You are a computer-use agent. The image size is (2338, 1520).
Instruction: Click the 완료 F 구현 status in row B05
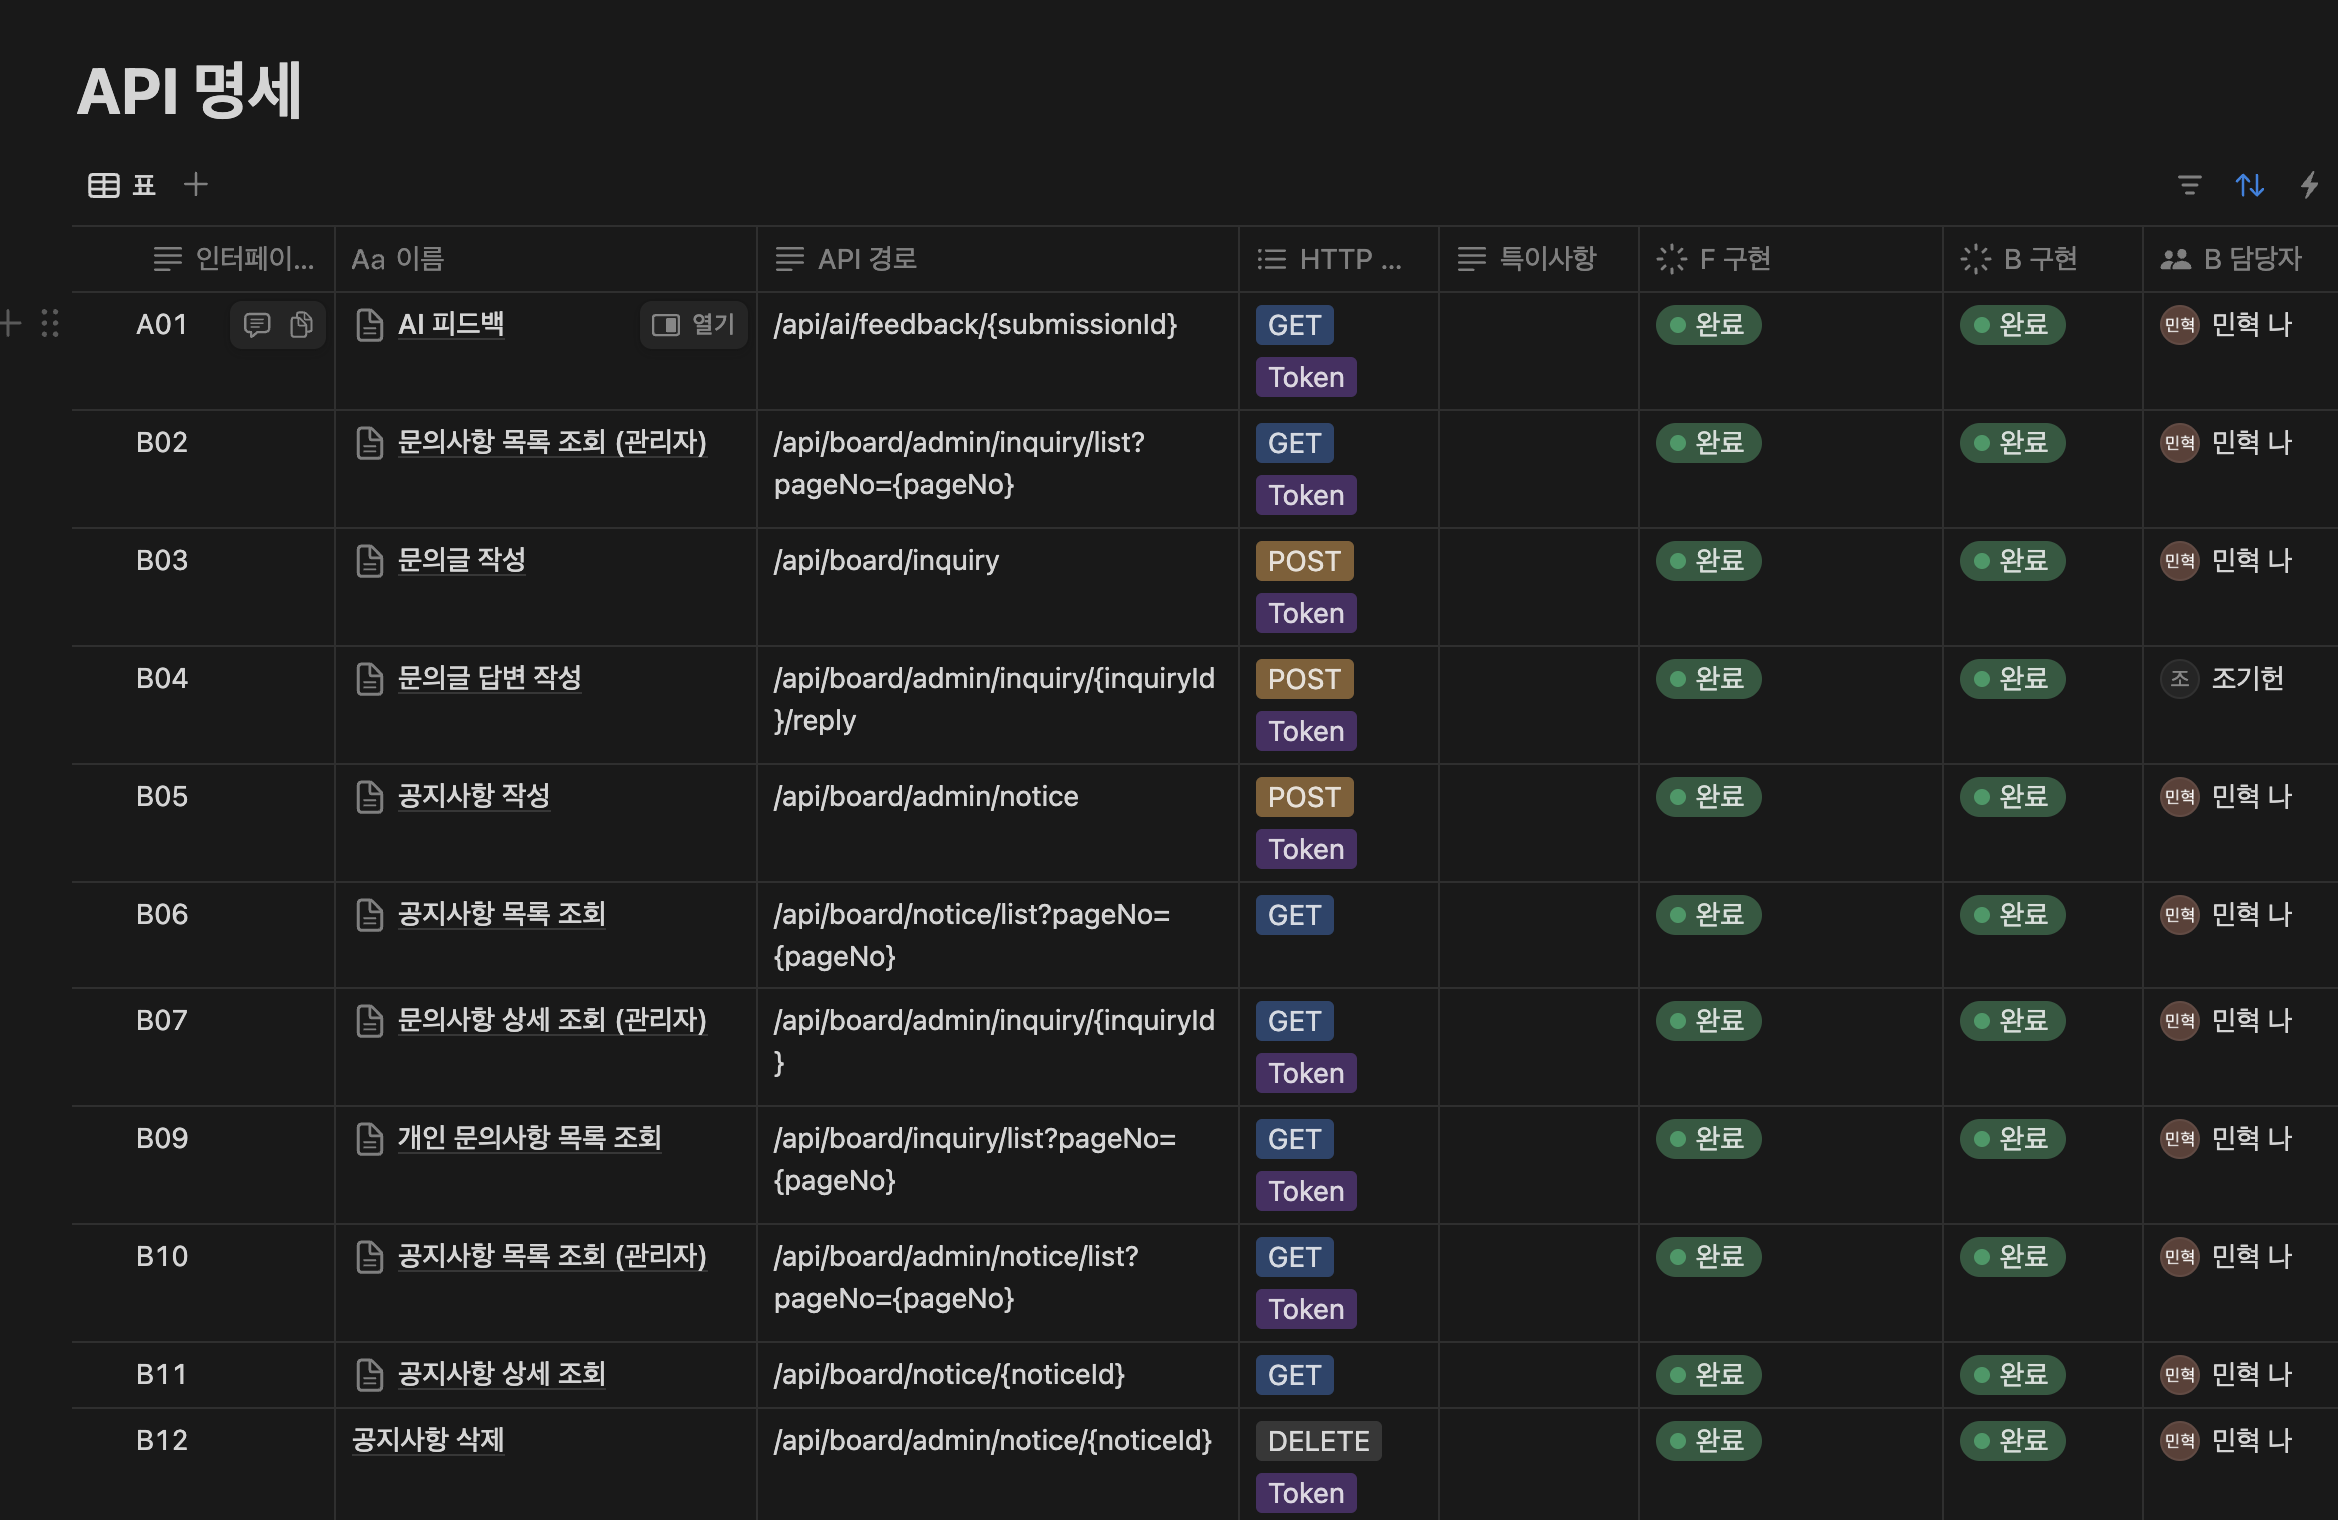click(x=1708, y=797)
